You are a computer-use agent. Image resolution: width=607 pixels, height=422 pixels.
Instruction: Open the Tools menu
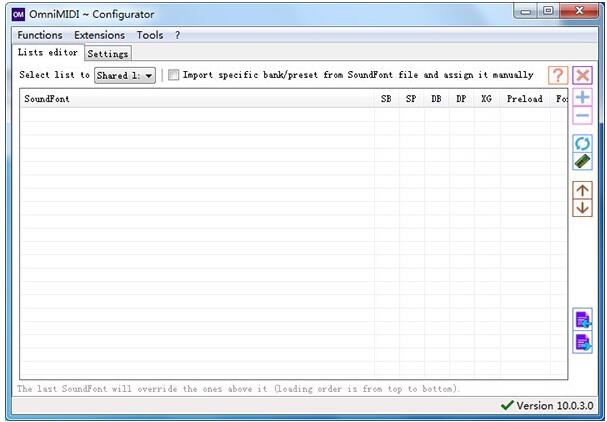point(150,35)
